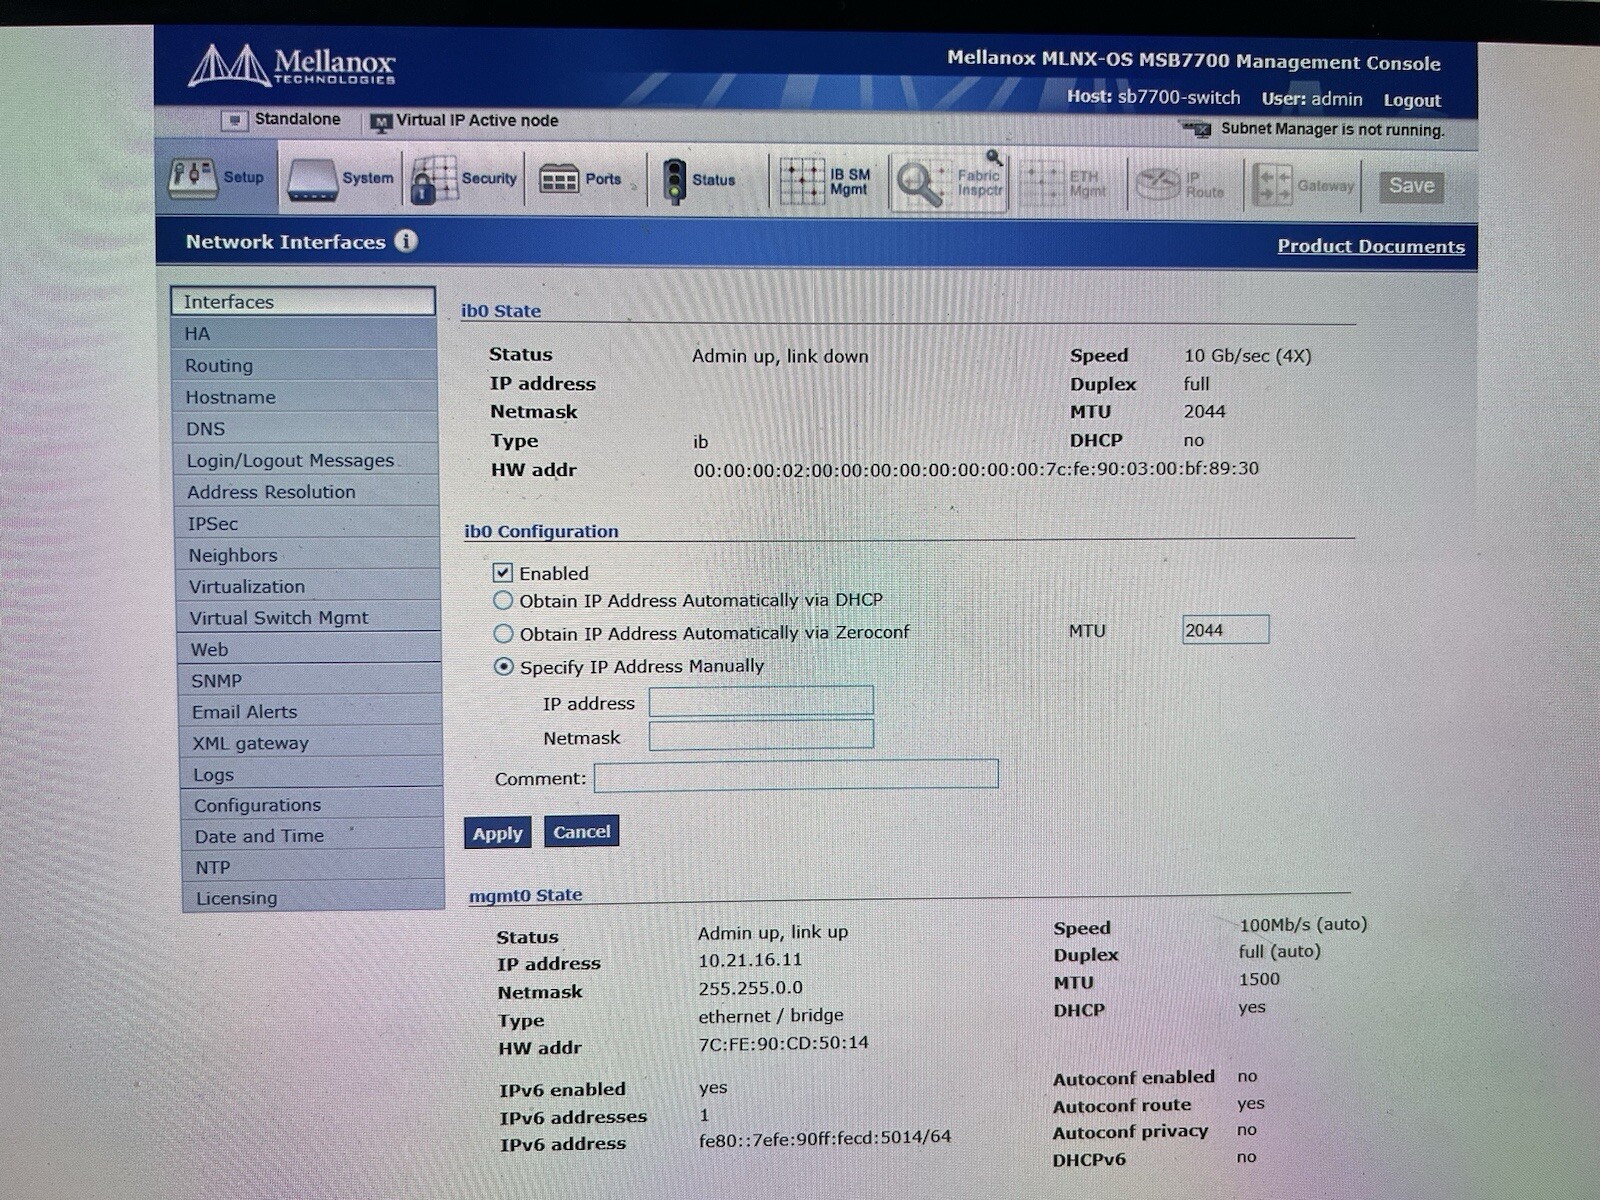1600x1200 pixels.
Task: Go to Virtual Switch Mgmt page
Action: (310, 617)
